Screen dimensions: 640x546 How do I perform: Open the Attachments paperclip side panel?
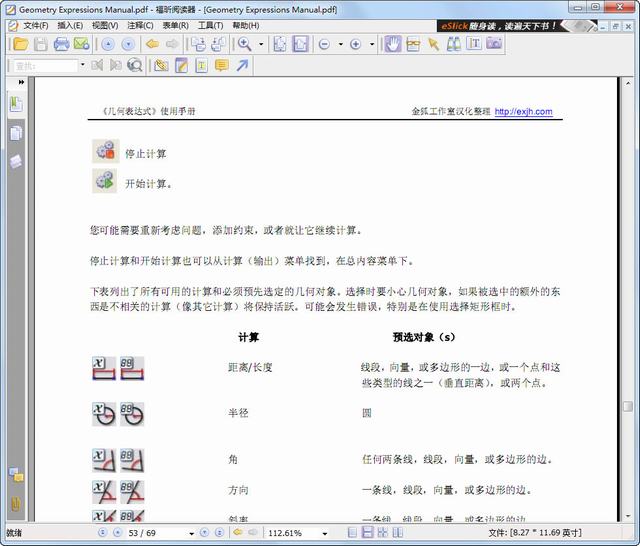point(16,504)
